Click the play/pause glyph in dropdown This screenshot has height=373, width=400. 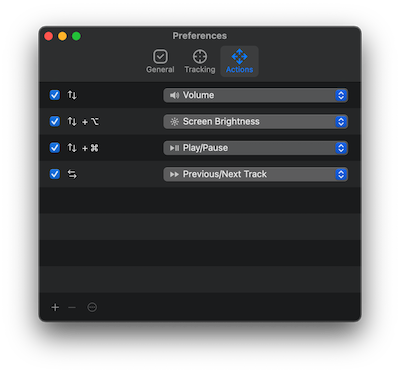pyautogui.click(x=174, y=148)
